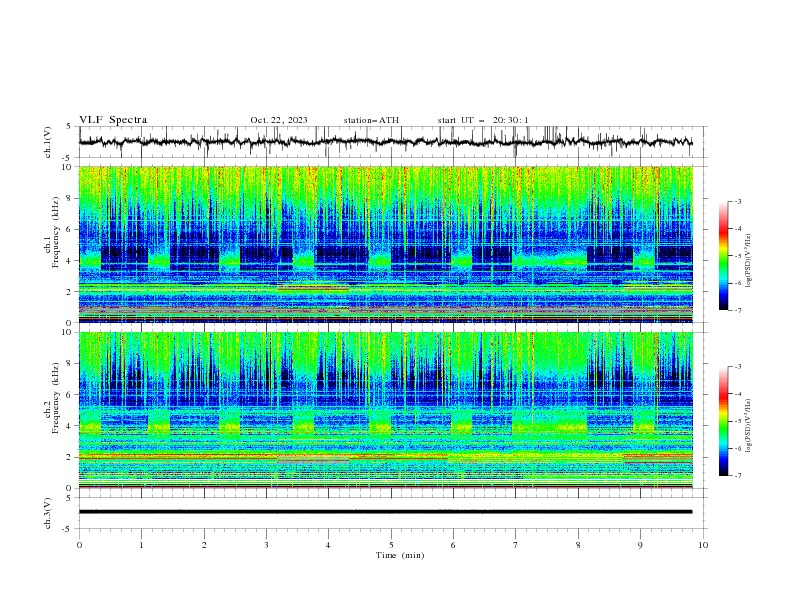
Task: Click time axis tick label "4"
Action: [x=329, y=545]
